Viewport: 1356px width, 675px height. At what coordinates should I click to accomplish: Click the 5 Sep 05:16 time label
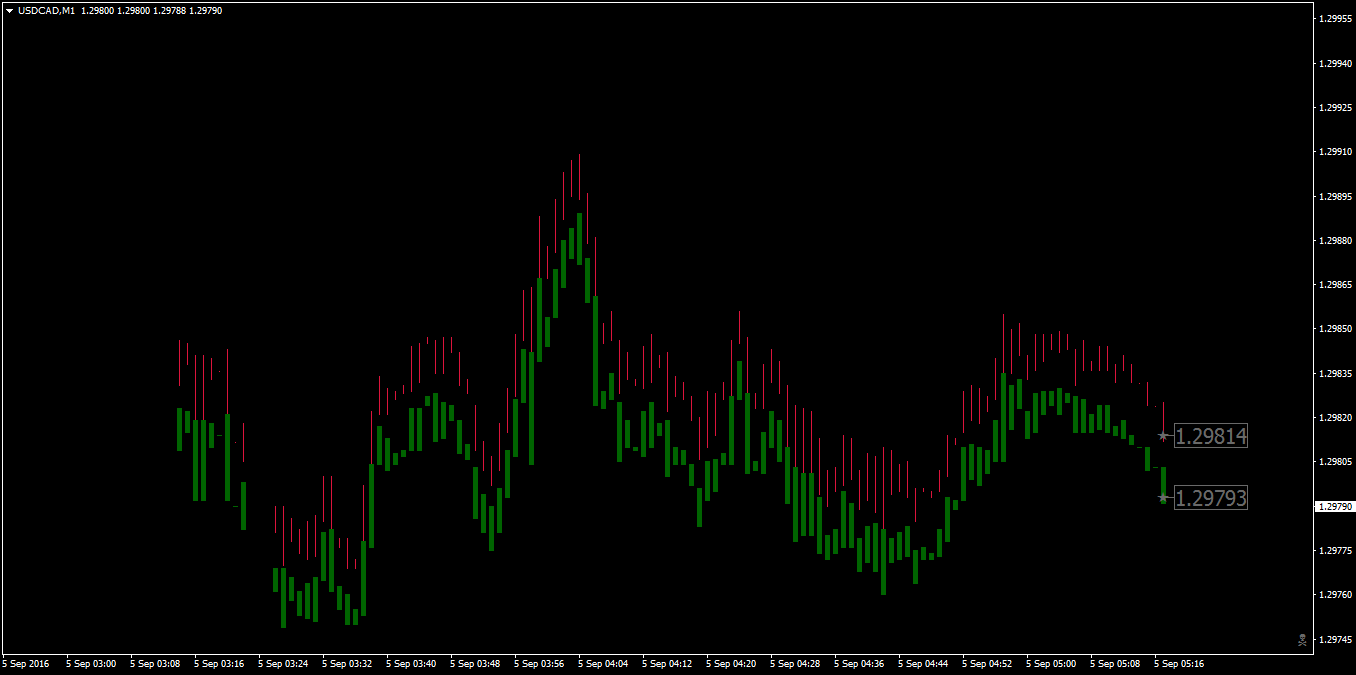(1179, 663)
